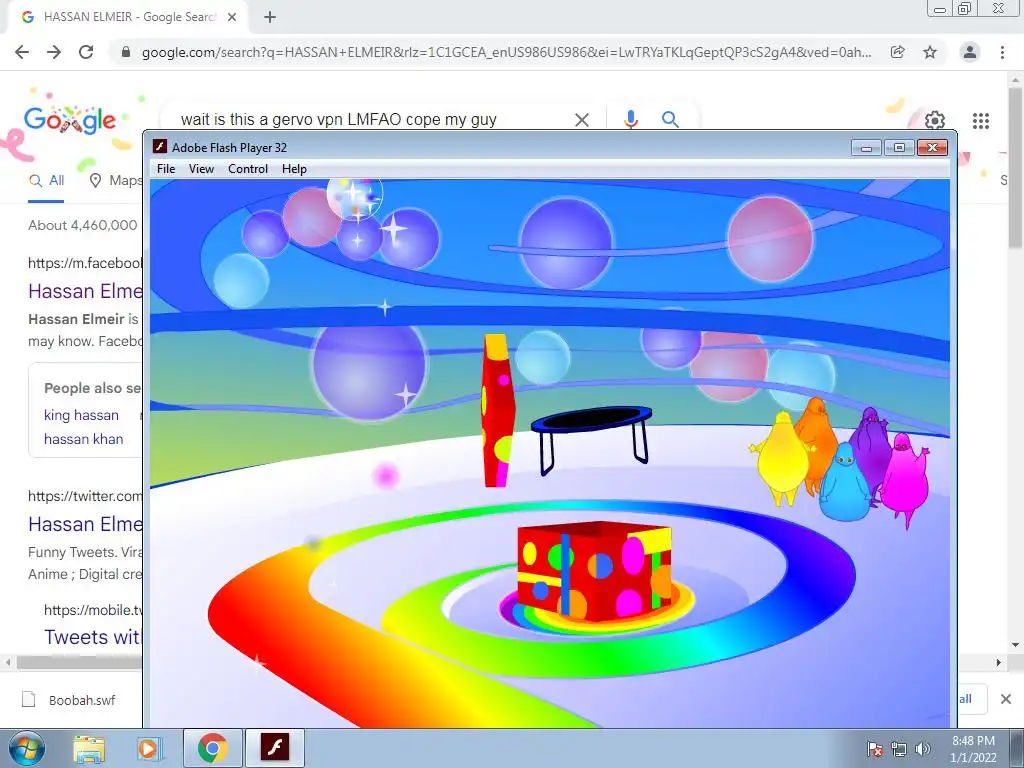Go back in Chrome browser

point(22,52)
